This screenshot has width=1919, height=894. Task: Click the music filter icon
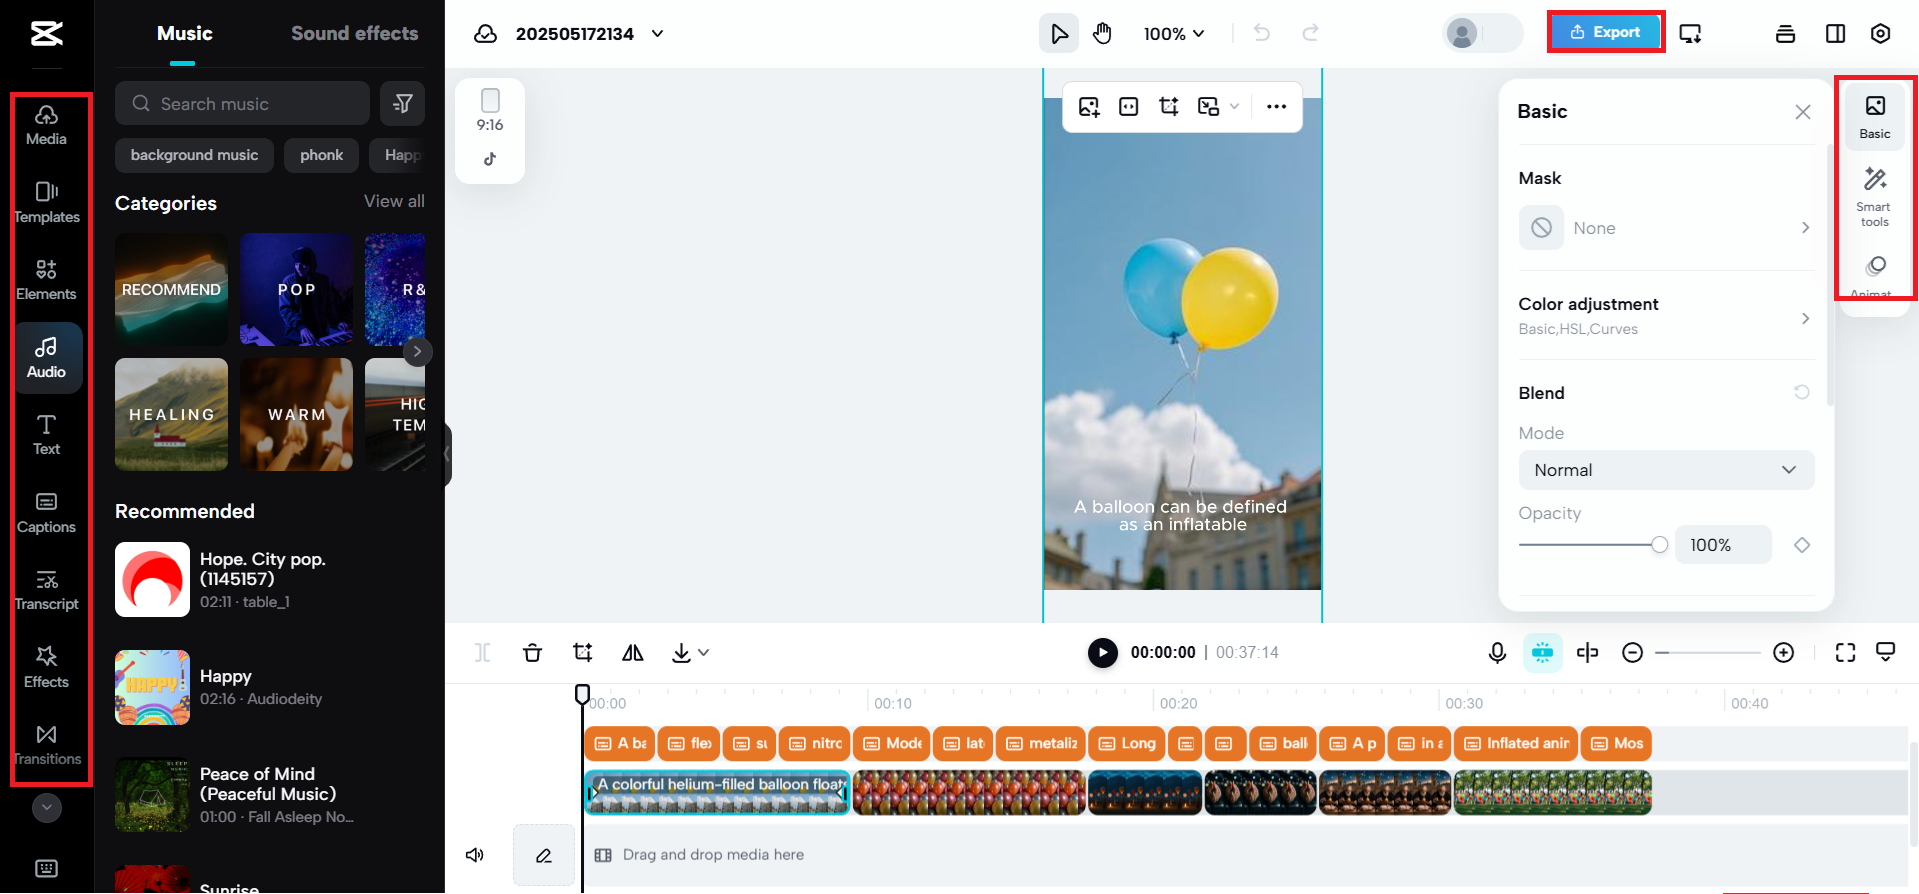403,103
